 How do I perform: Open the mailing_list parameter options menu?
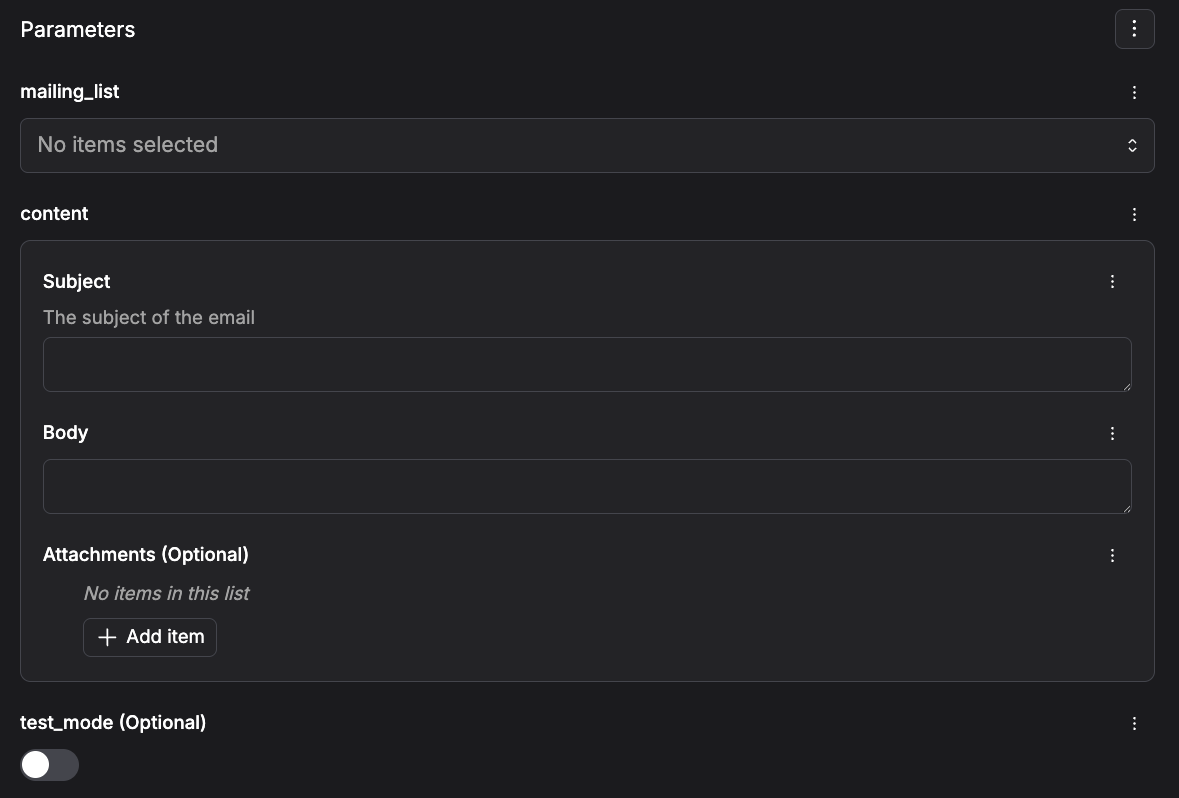pyautogui.click(x=1134, y=92)
